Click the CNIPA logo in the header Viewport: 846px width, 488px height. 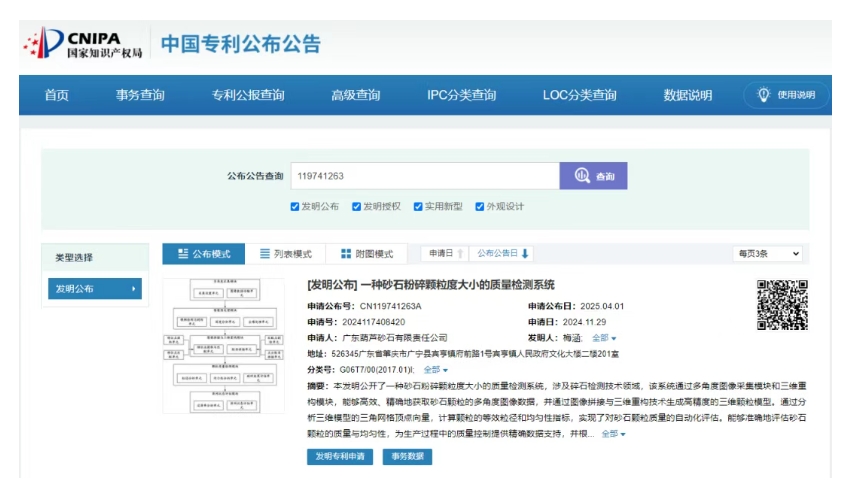pyautogui.click(x=85, y=44)
